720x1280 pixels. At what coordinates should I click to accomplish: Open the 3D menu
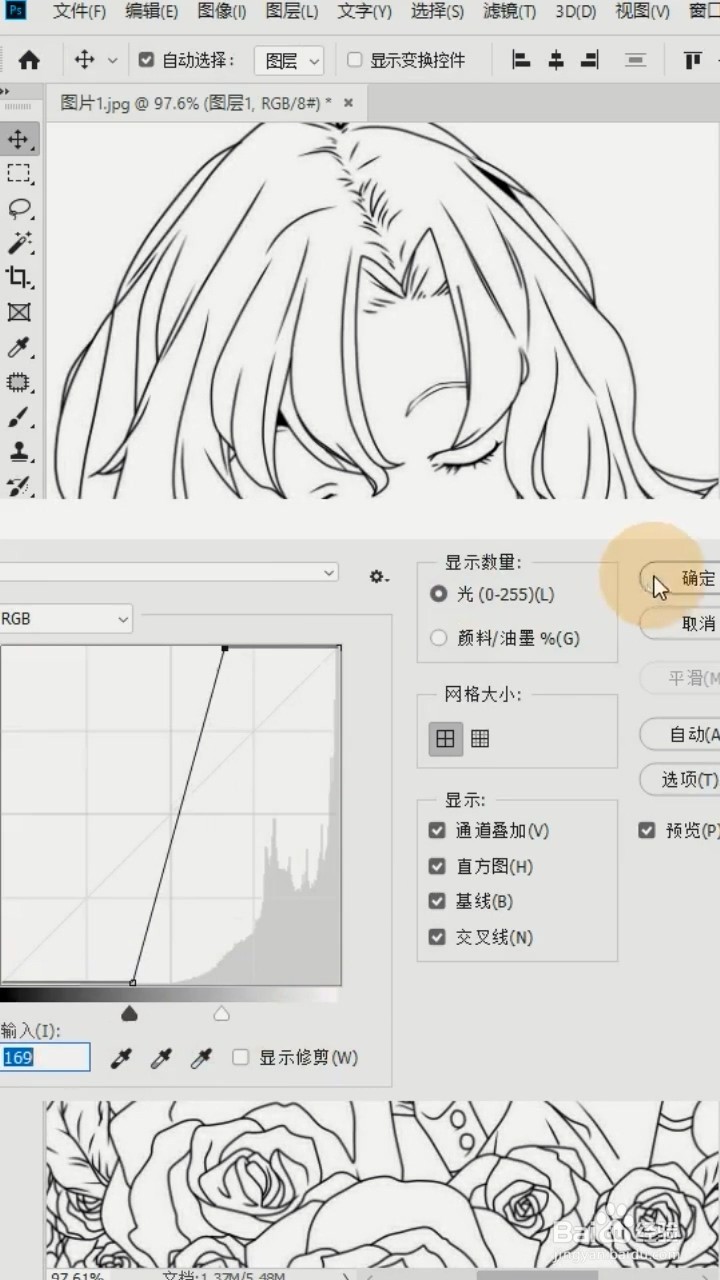click(x=576, y=12)
